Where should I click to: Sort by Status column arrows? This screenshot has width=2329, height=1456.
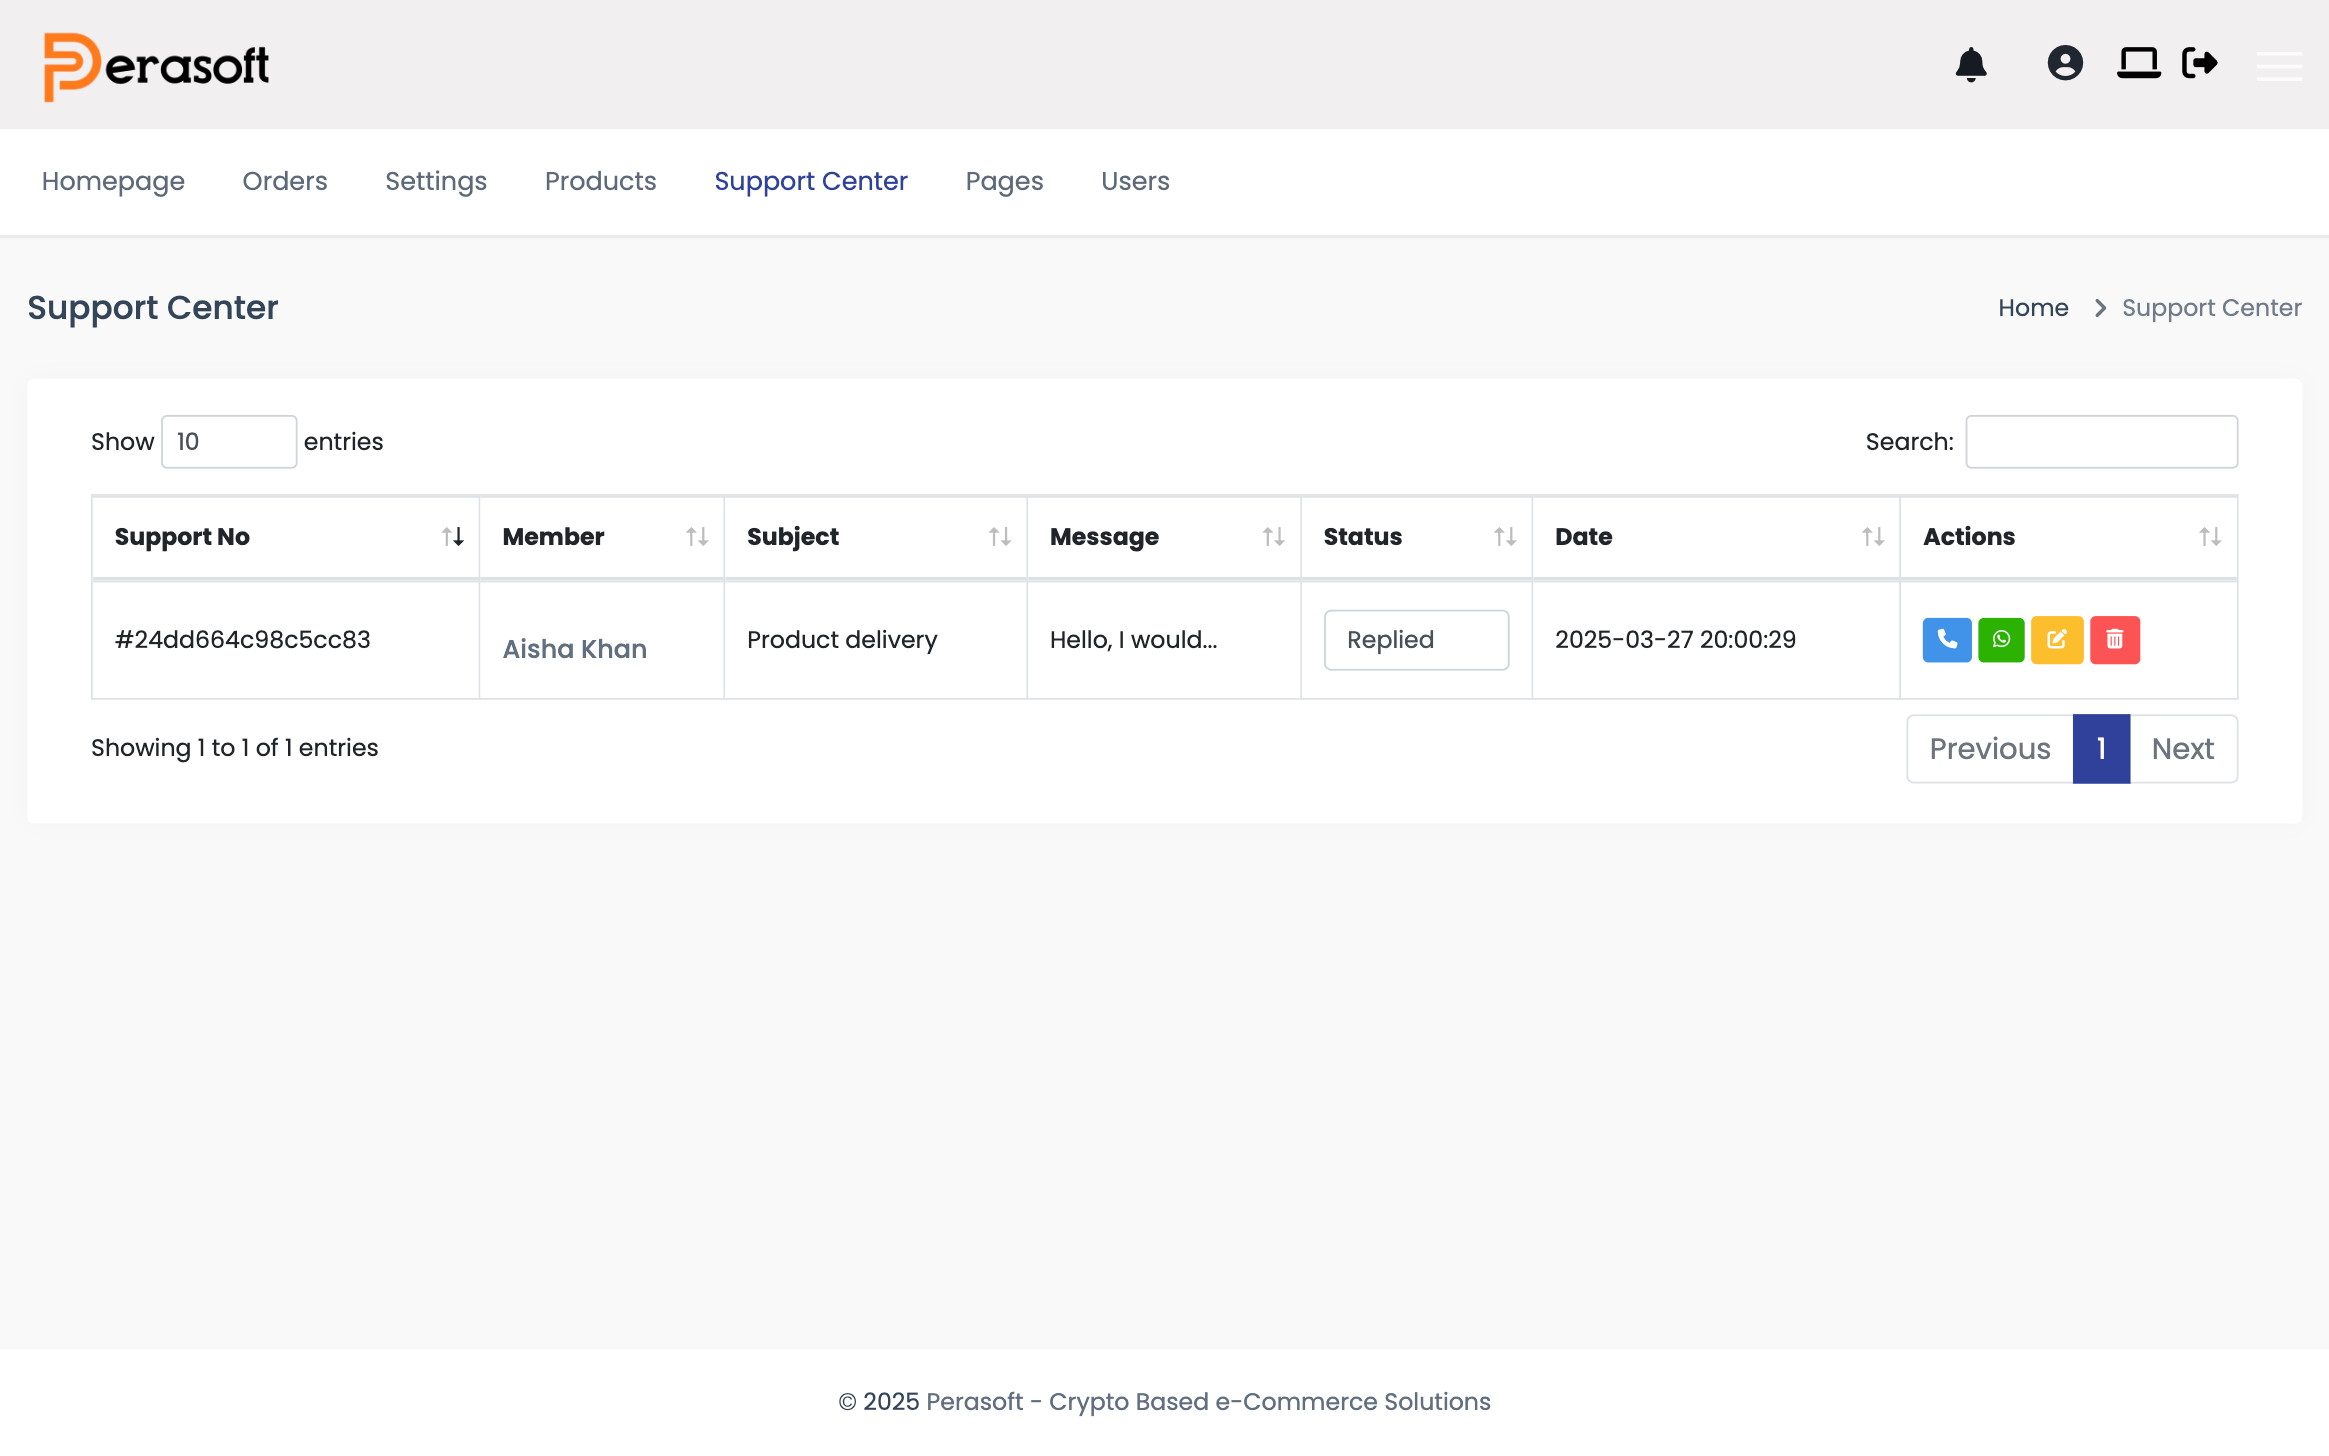pyautogui.click(x=1505, y=537)
